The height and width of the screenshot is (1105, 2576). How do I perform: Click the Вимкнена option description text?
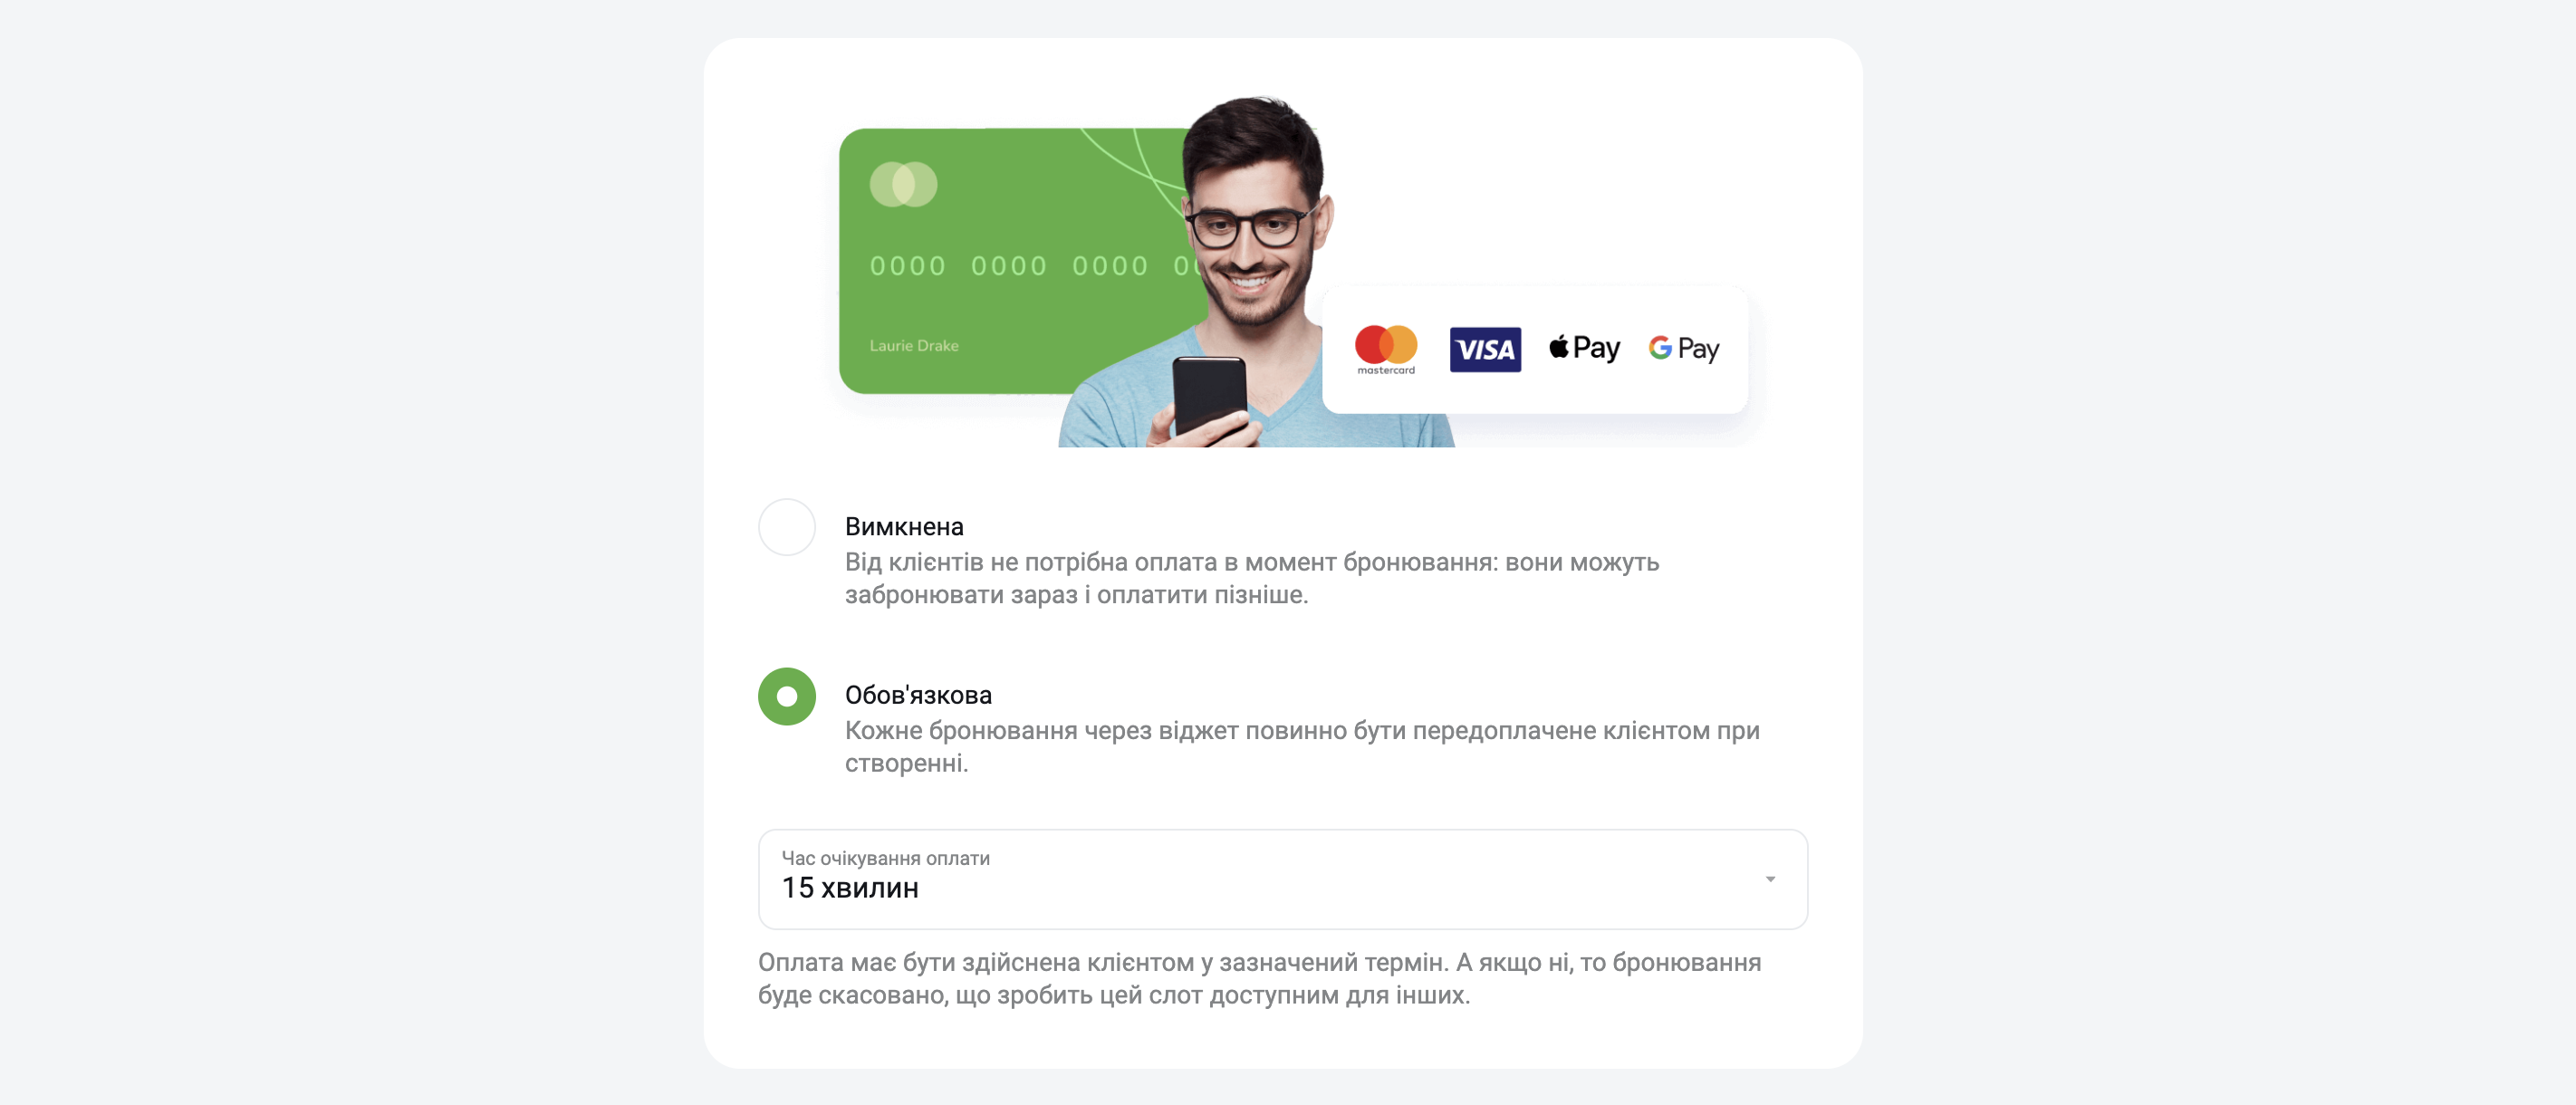coord(1252,578)
